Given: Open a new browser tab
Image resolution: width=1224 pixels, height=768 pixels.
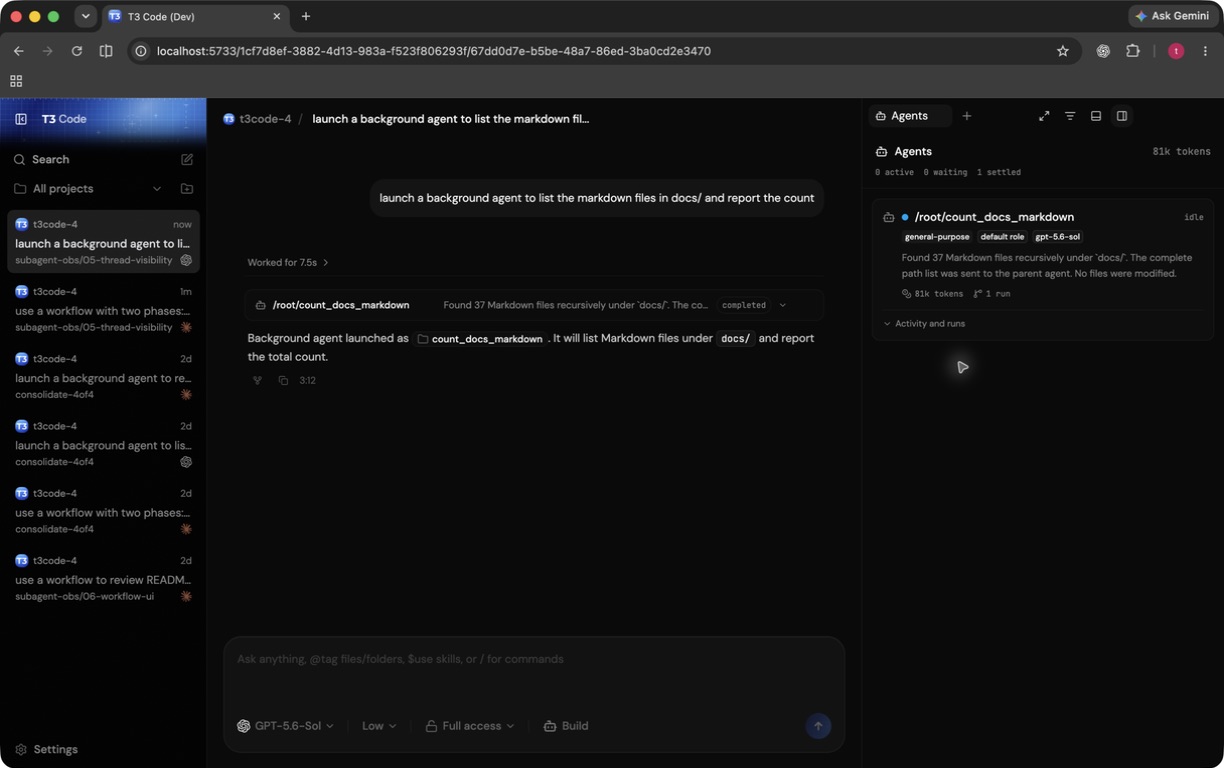Looking at the screenshot, I should (306, 16).
